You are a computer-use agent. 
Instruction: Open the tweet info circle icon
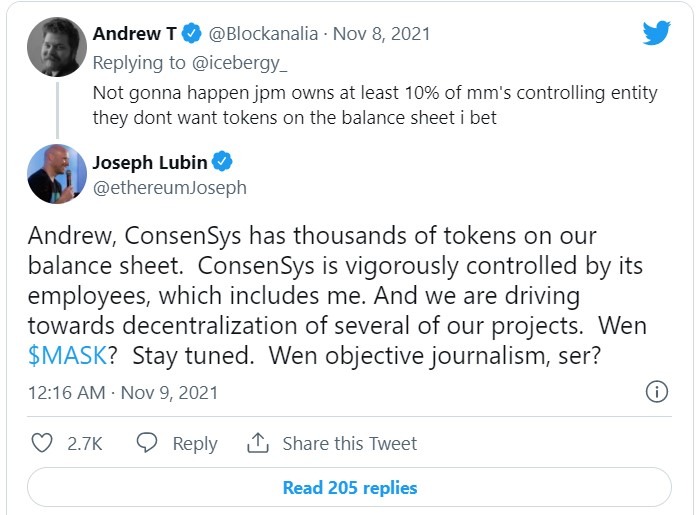(657, 391)
